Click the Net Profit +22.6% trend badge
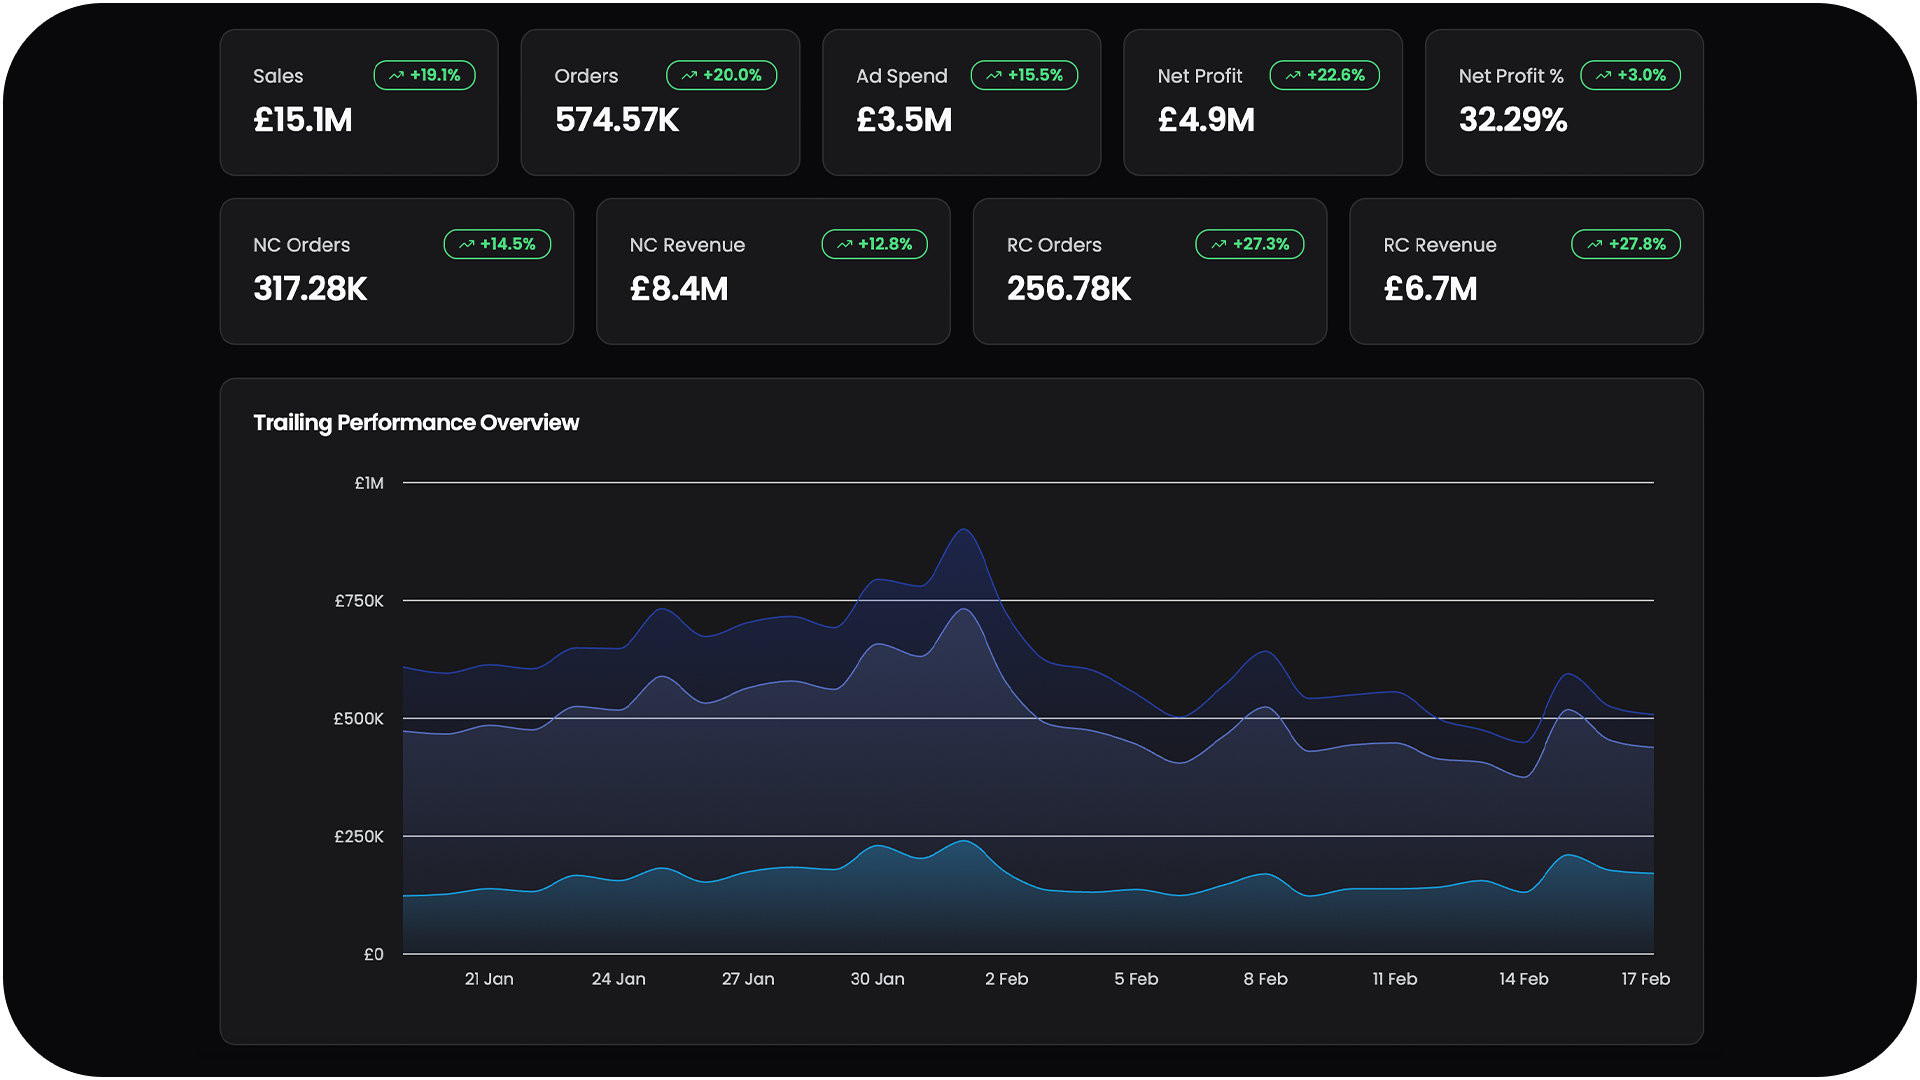This screenshot has height=1080, width=1920. pos(1324,75)
